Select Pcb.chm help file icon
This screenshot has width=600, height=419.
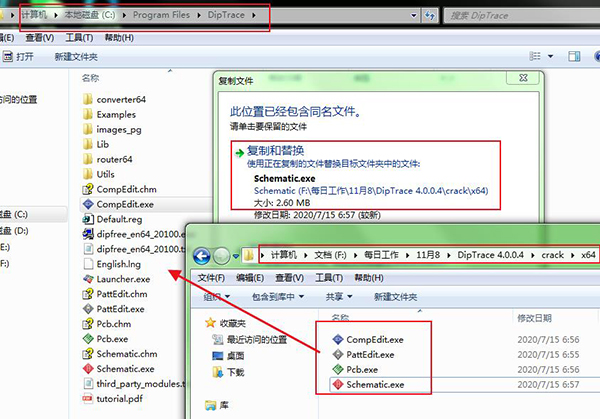88,324
